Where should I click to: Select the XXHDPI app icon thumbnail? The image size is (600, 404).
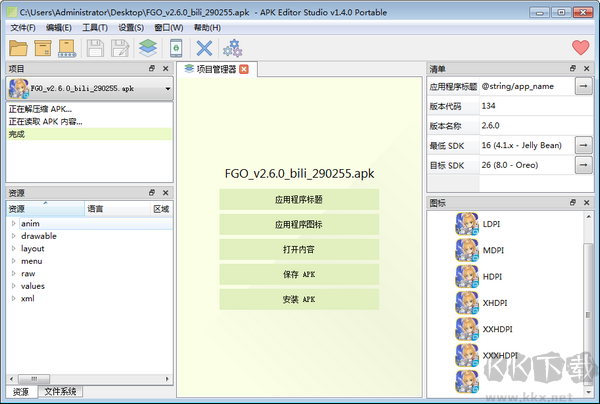pyautogui.click(x=467, y=329)
